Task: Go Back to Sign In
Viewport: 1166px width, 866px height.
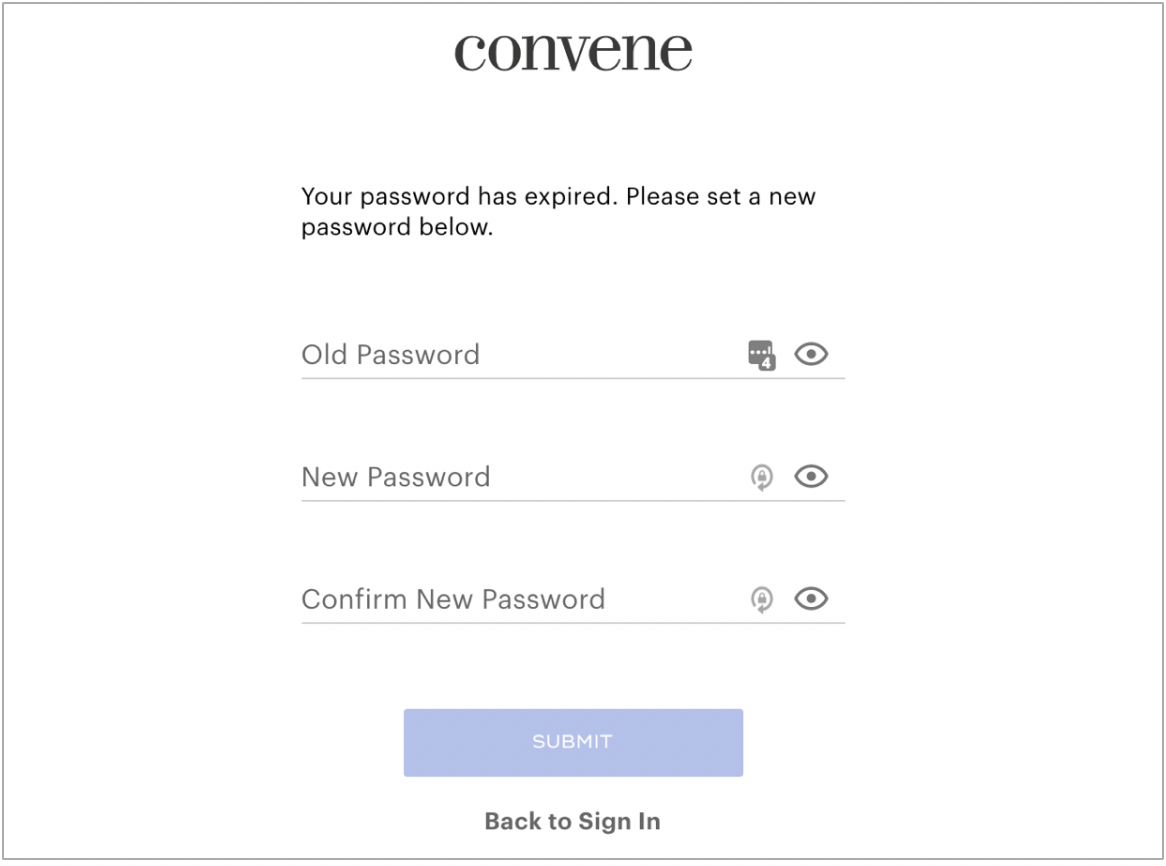Action: [x=572, y=822]
